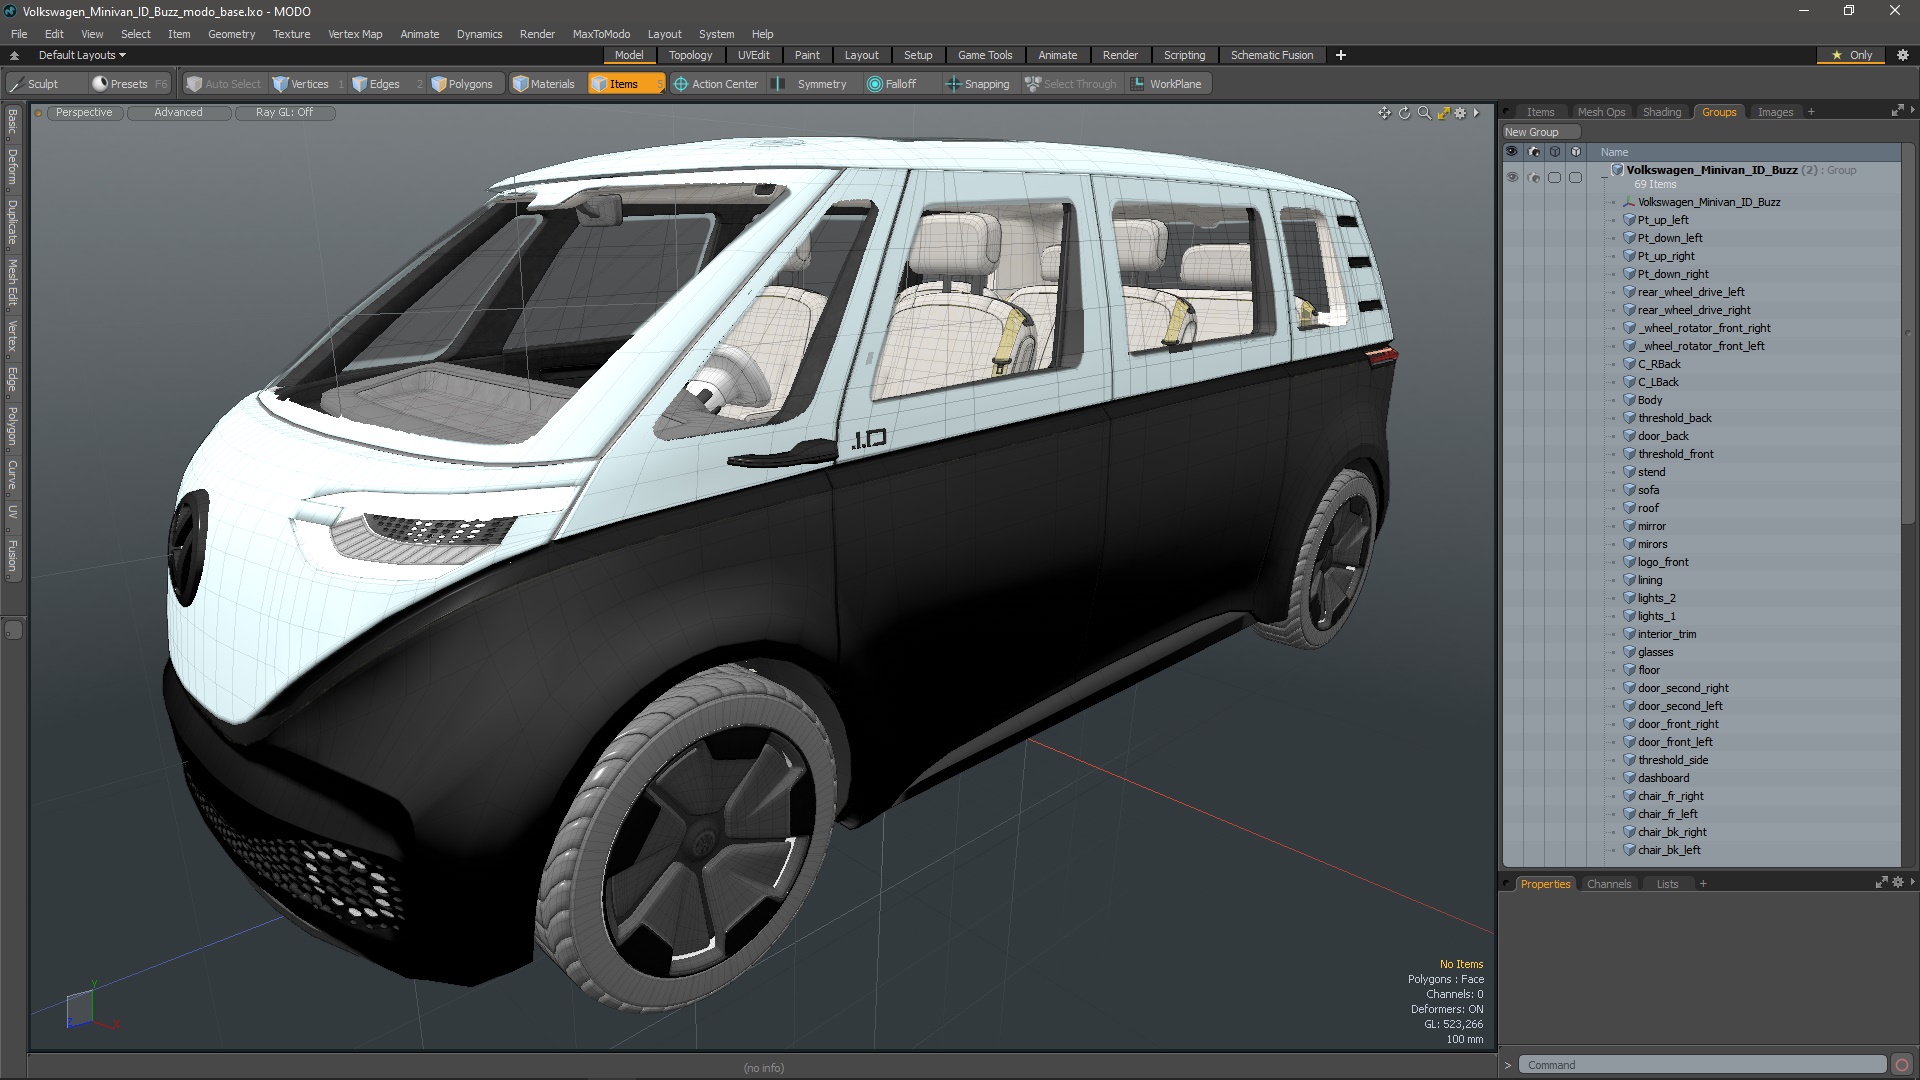Click the Command input field

point(1702,1065)
